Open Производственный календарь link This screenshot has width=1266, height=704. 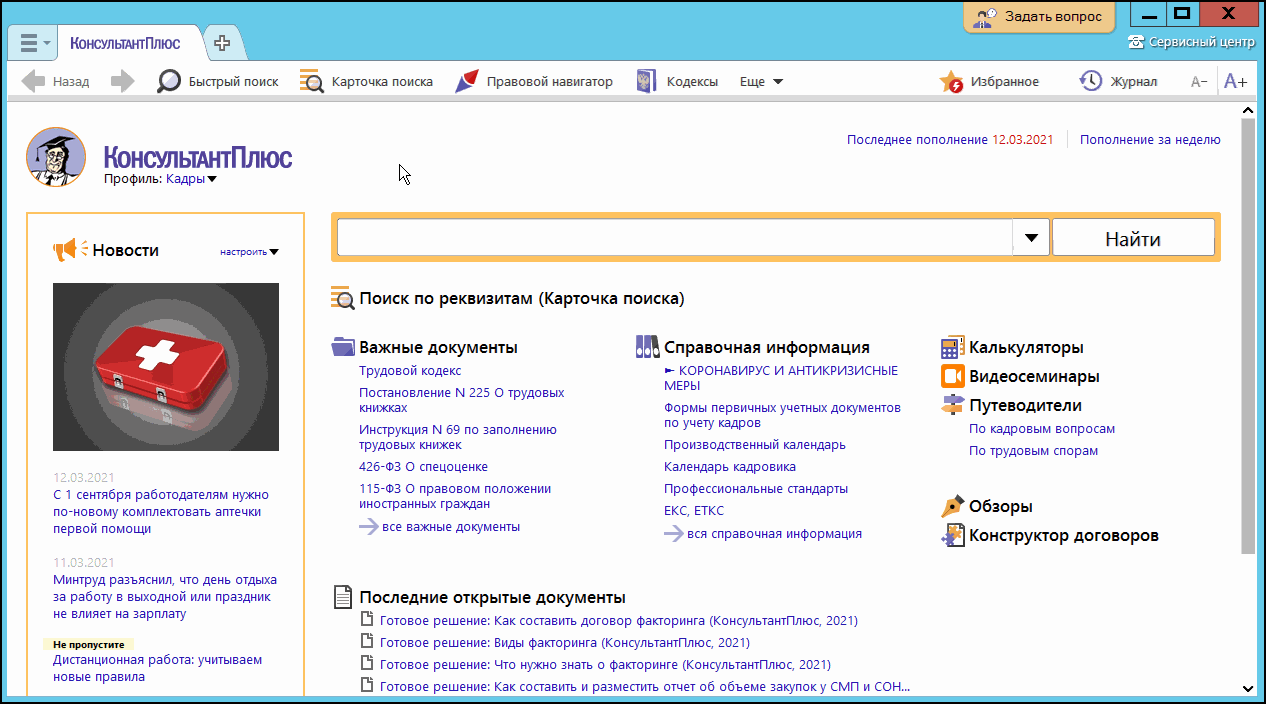755,445
